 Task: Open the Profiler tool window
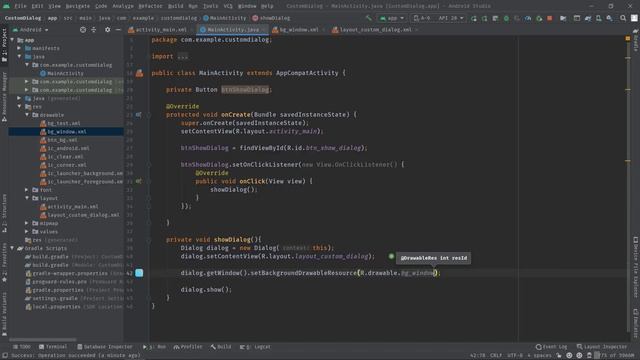(x=188, y=347)
